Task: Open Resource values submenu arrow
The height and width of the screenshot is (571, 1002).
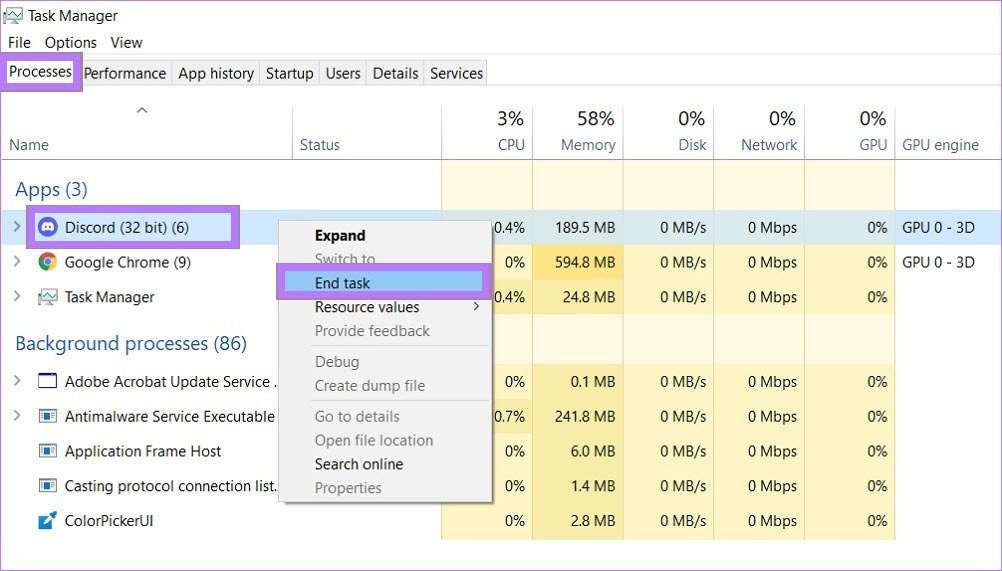Action: pos(476,307)
